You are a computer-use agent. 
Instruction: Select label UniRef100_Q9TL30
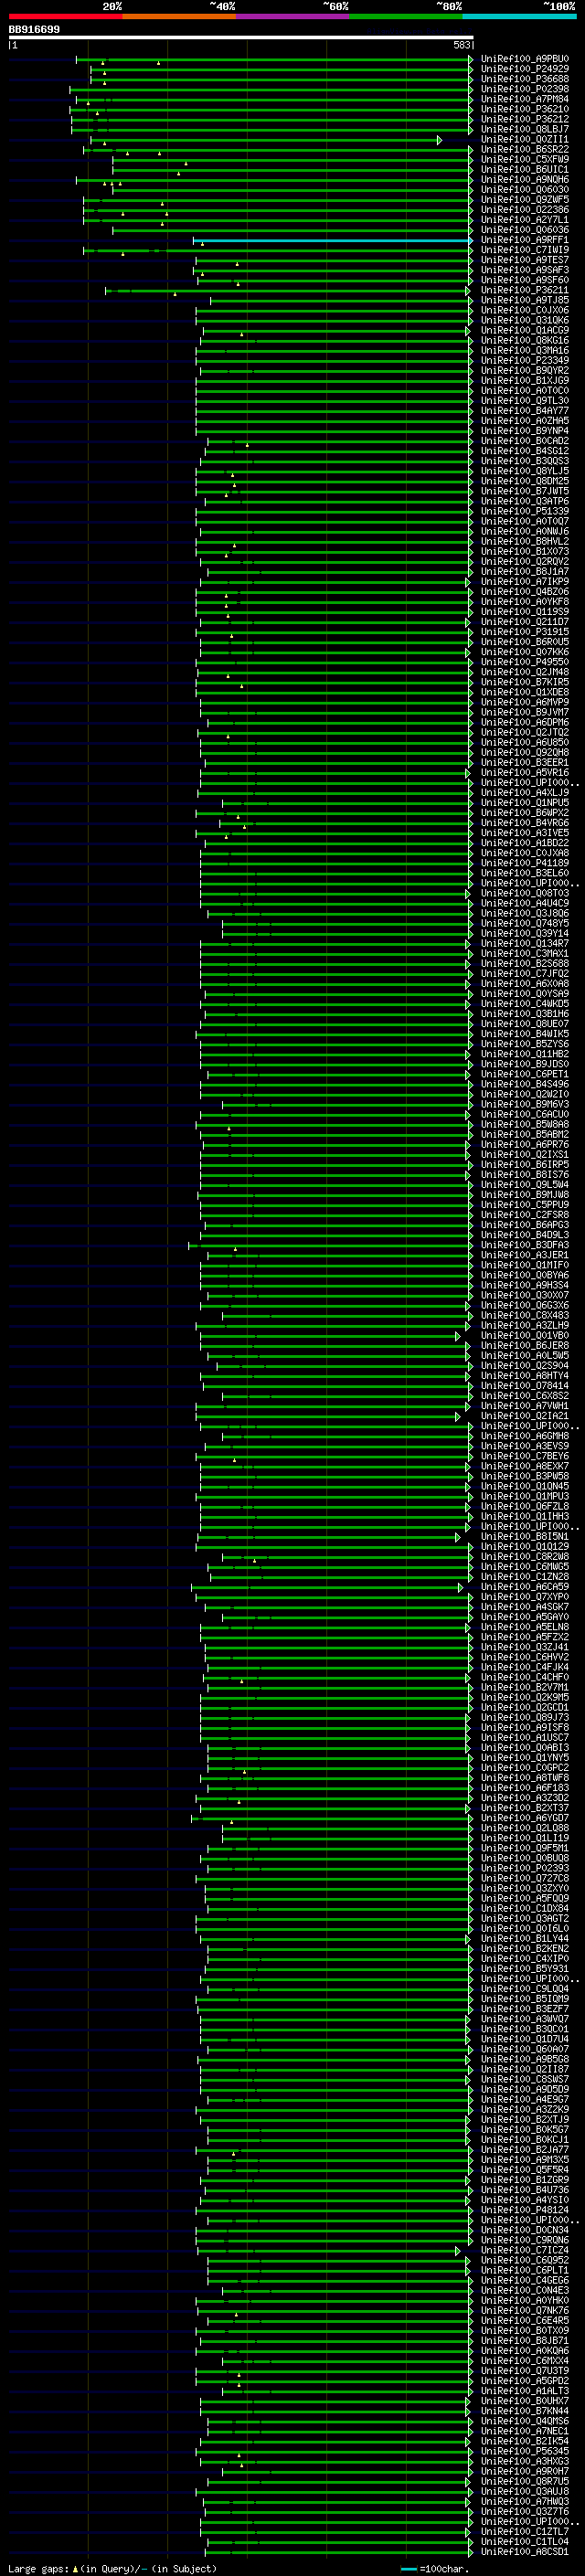(524, 401)
